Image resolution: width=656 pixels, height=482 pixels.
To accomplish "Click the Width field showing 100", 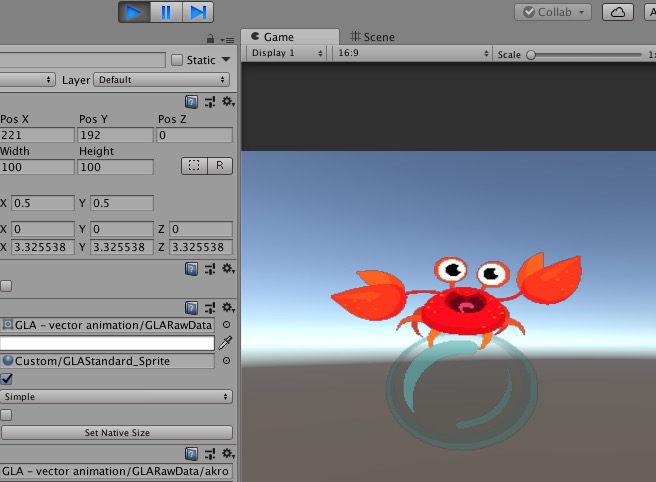I will (x=37, y=167).
